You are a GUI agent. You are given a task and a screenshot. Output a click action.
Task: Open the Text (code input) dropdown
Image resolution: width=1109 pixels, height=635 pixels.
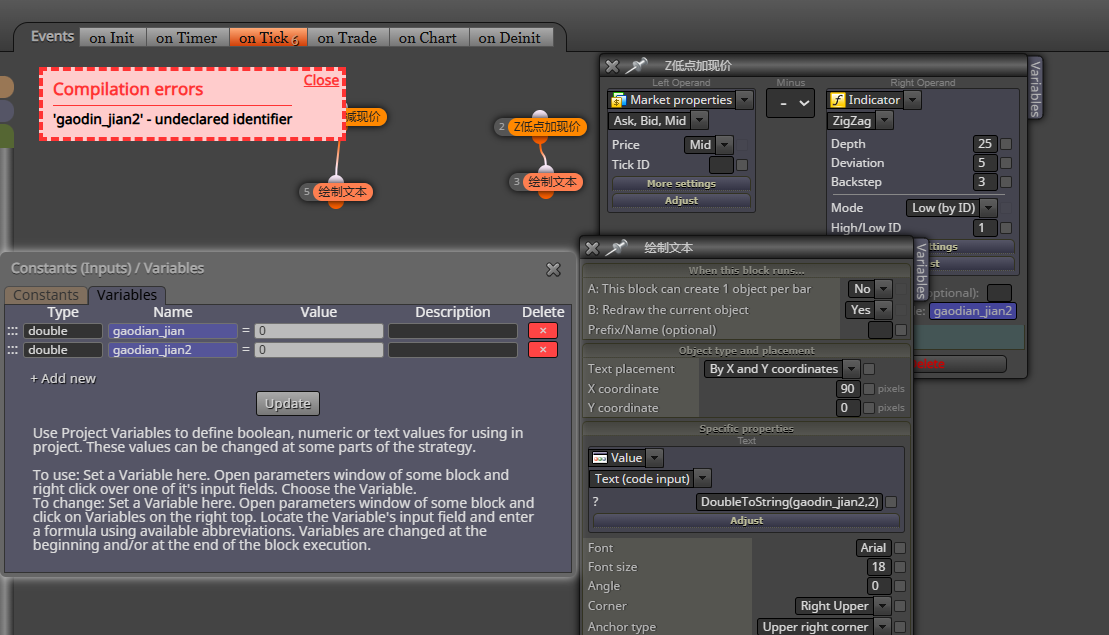[x=702, y=478]
